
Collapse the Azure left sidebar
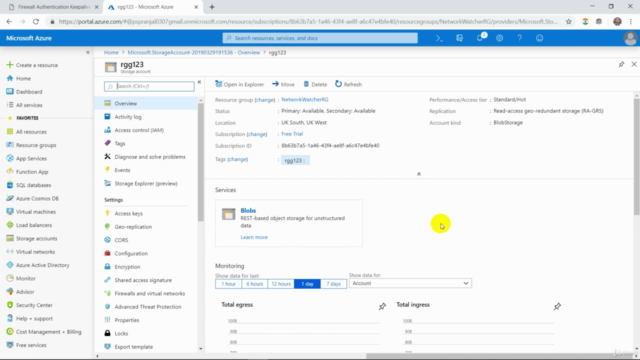(x=88, y=52)
